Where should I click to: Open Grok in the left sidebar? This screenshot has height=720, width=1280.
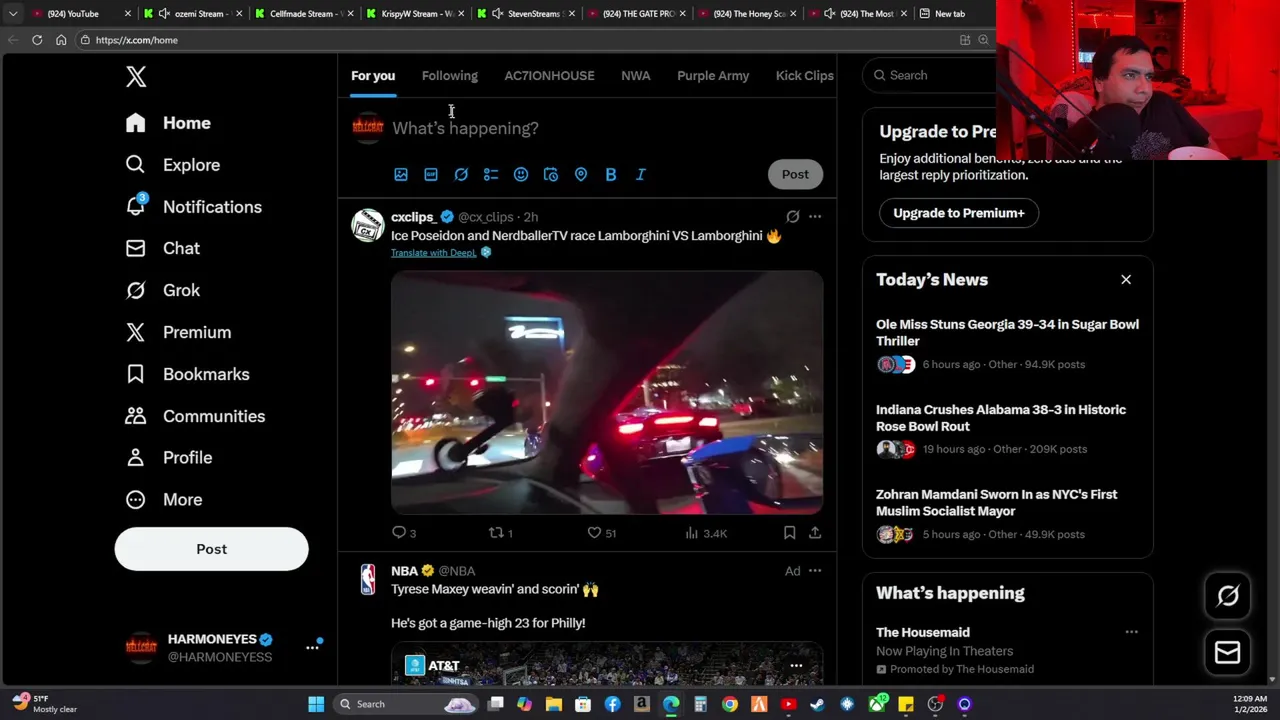[x=163, y=290]
